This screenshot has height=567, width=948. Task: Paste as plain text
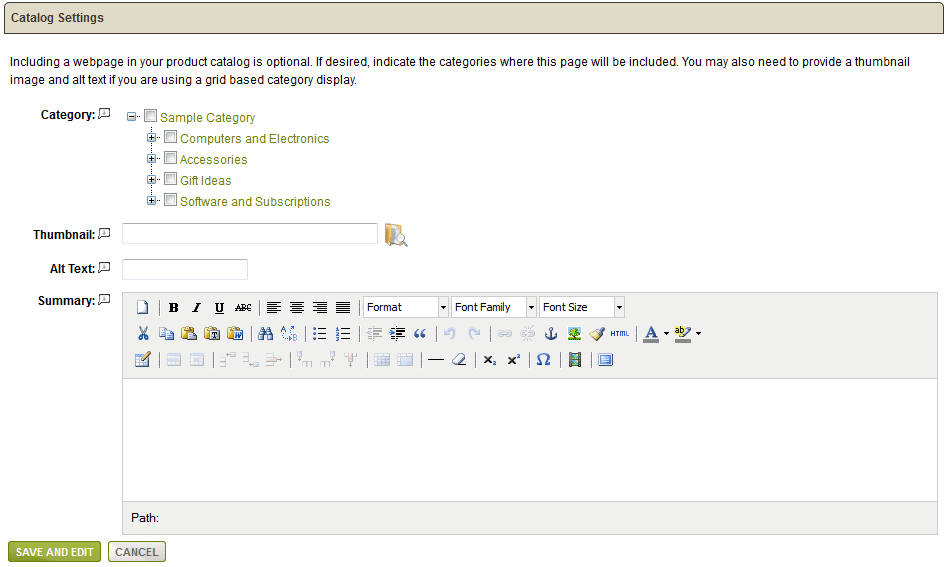212,333
